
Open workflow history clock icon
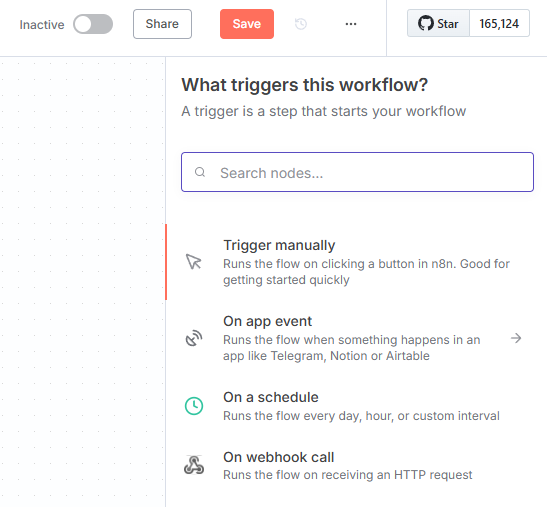pos(301,24)
